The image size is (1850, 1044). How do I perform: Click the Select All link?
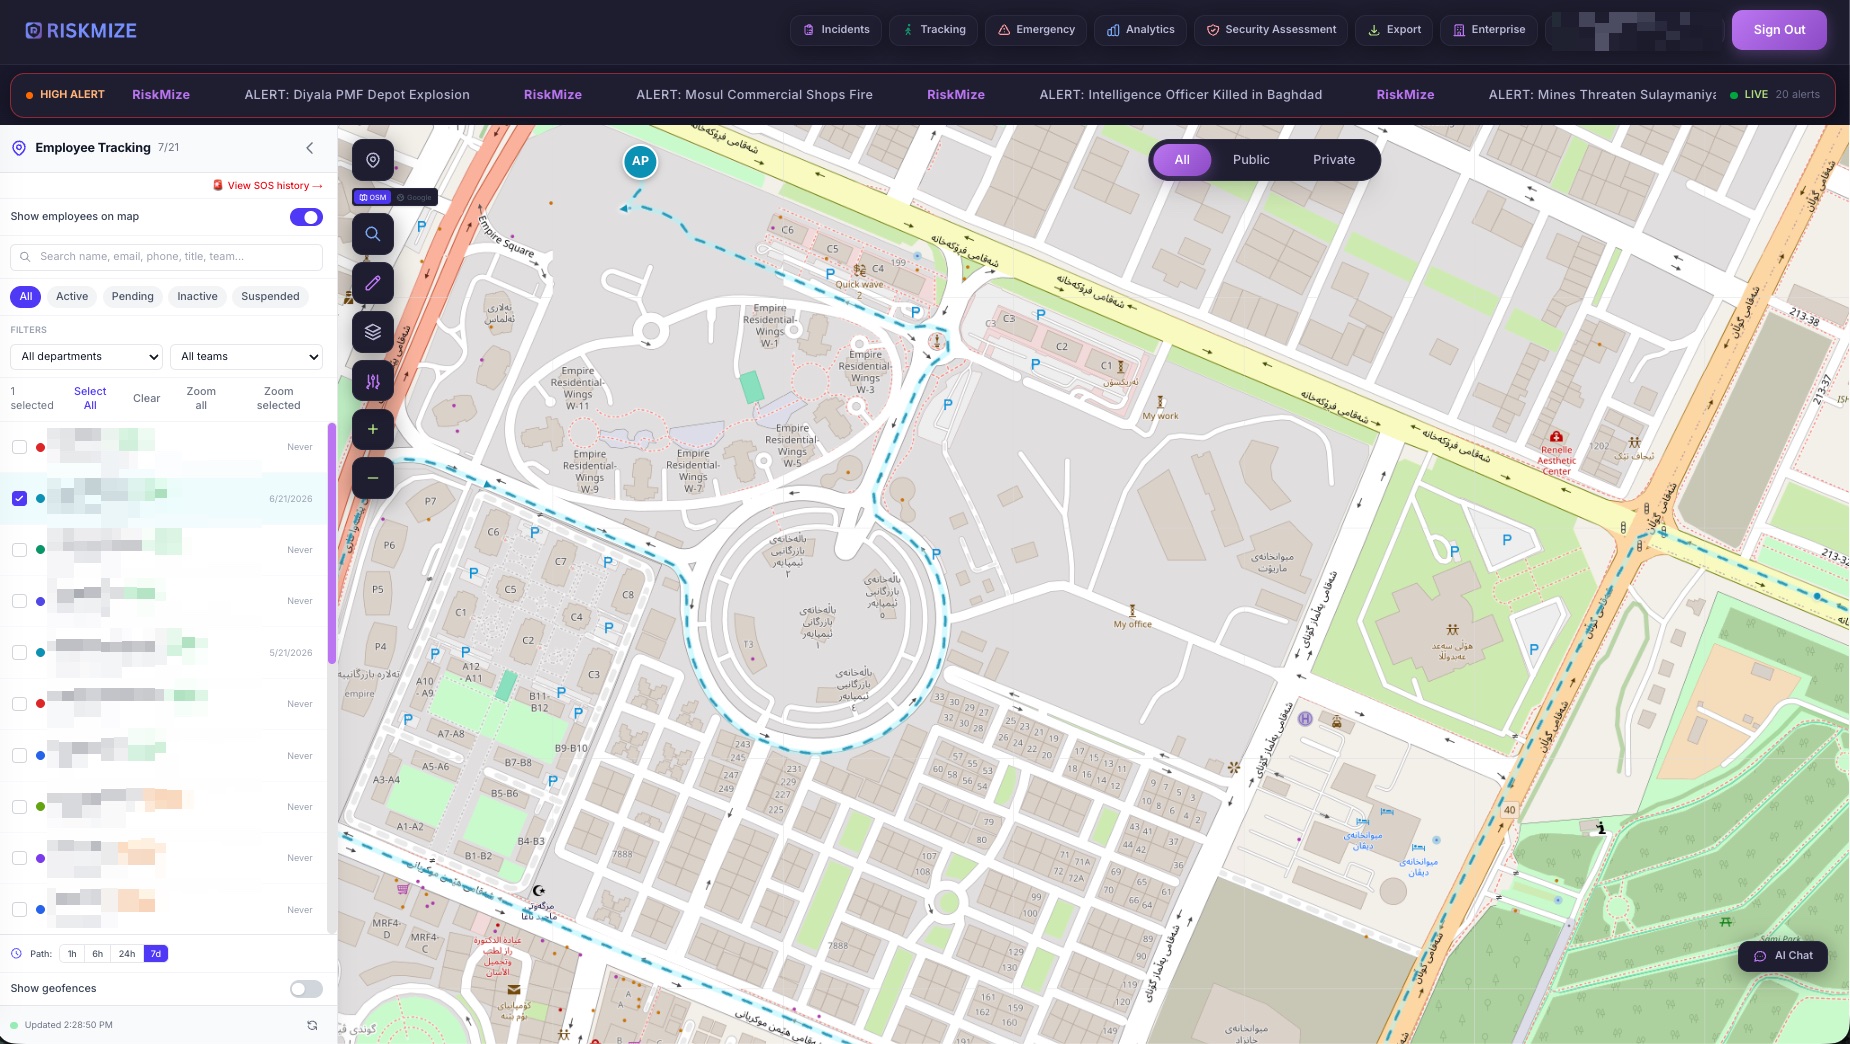click(90, 399)
